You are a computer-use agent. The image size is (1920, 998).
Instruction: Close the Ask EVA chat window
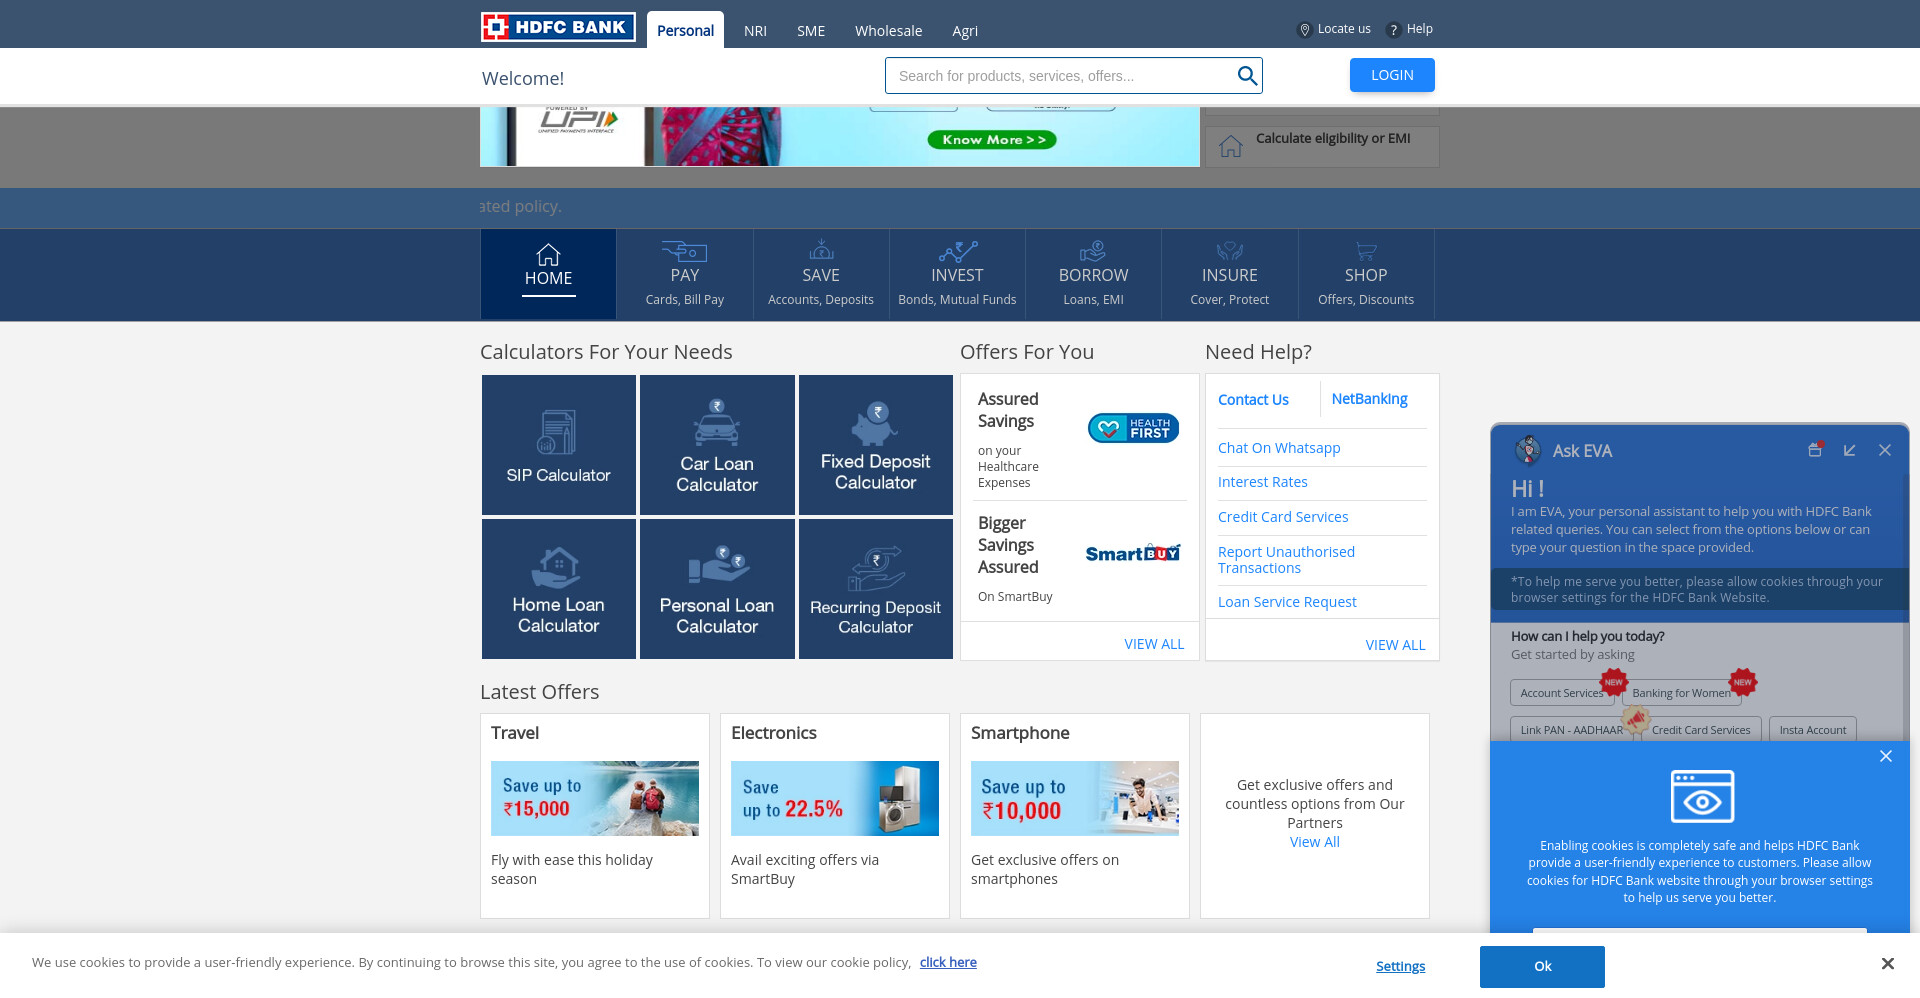1885,450
